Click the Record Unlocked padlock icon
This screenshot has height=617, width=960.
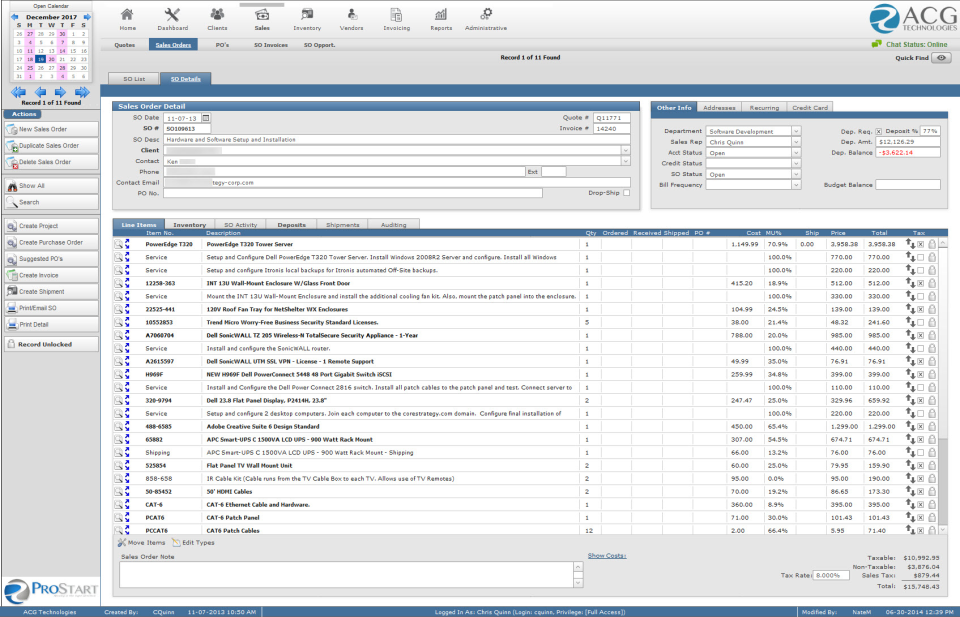click(11, 344)
